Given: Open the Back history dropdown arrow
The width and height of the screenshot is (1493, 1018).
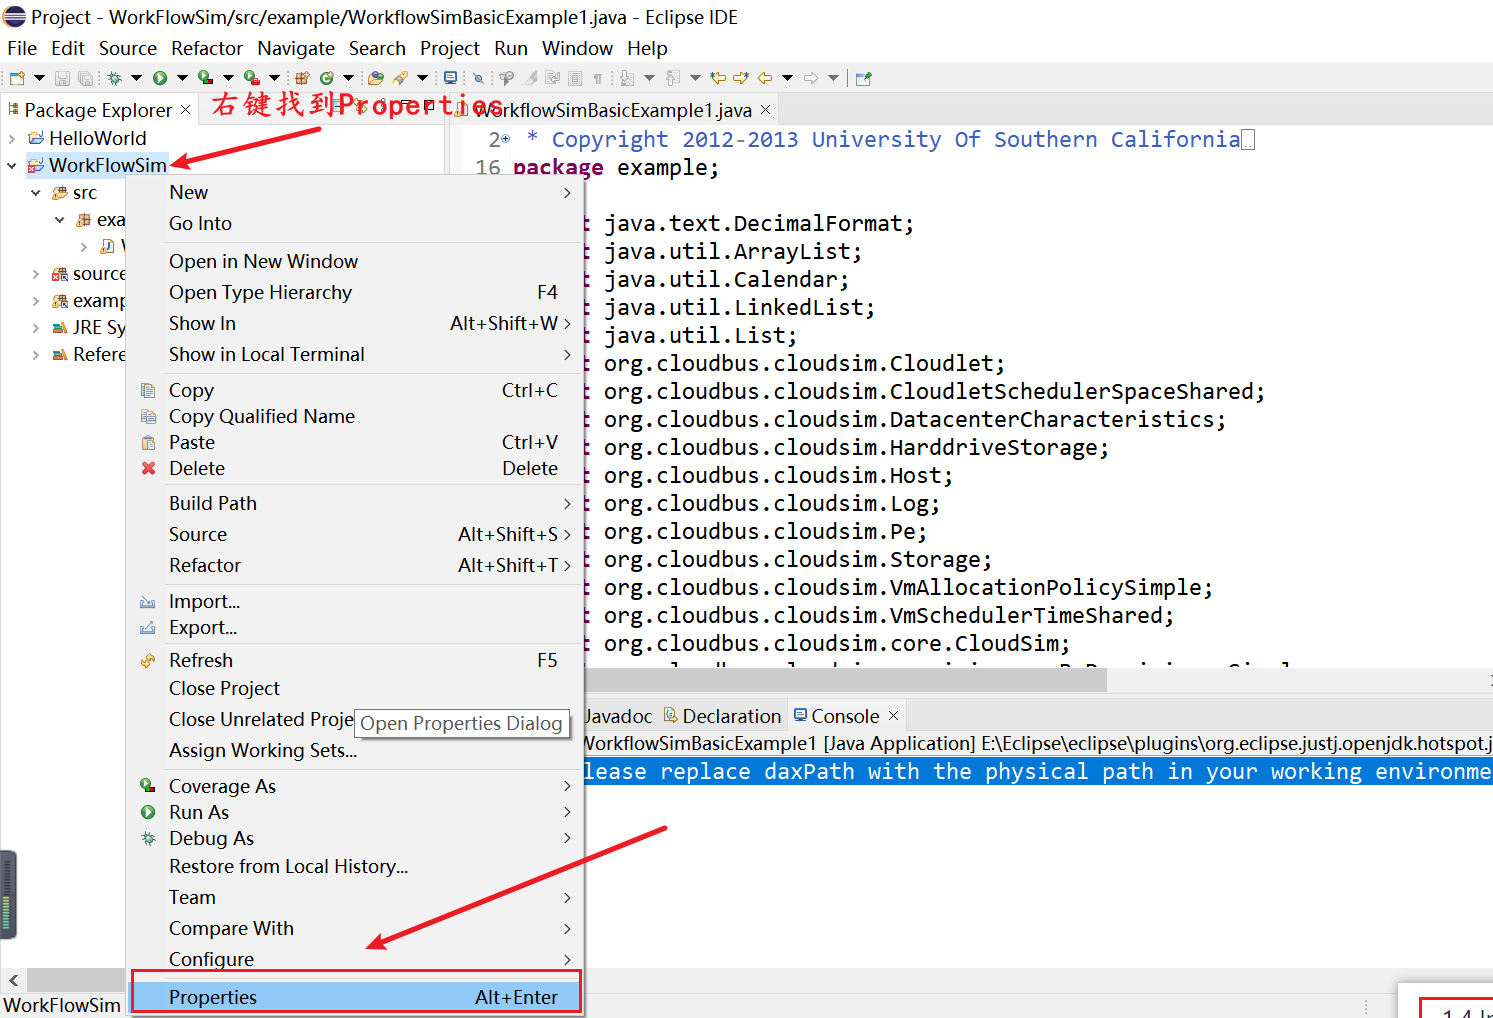Looking at the screenshot, I should pos(787,78).
